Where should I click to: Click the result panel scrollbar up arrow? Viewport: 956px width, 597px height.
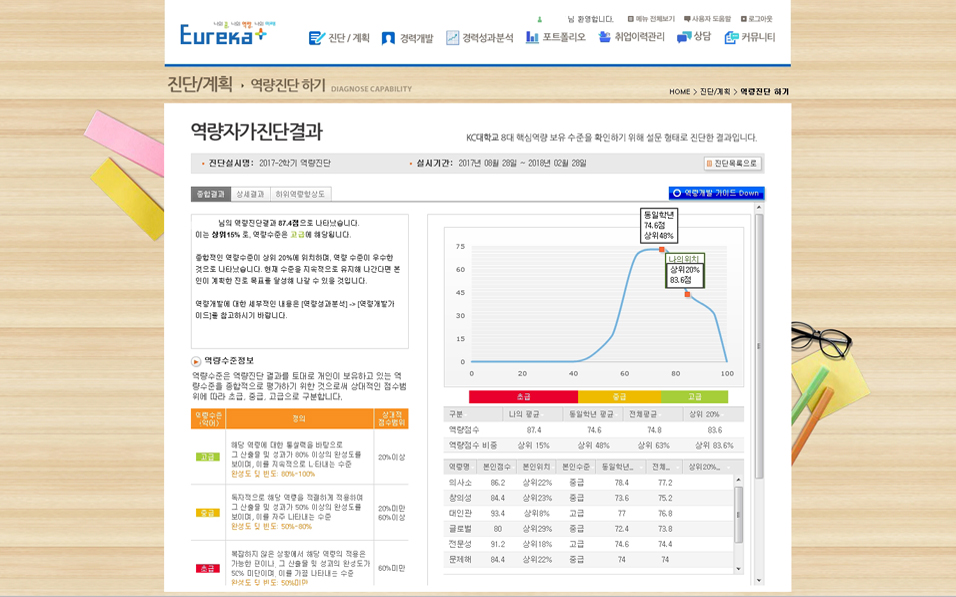click(759, 208)
